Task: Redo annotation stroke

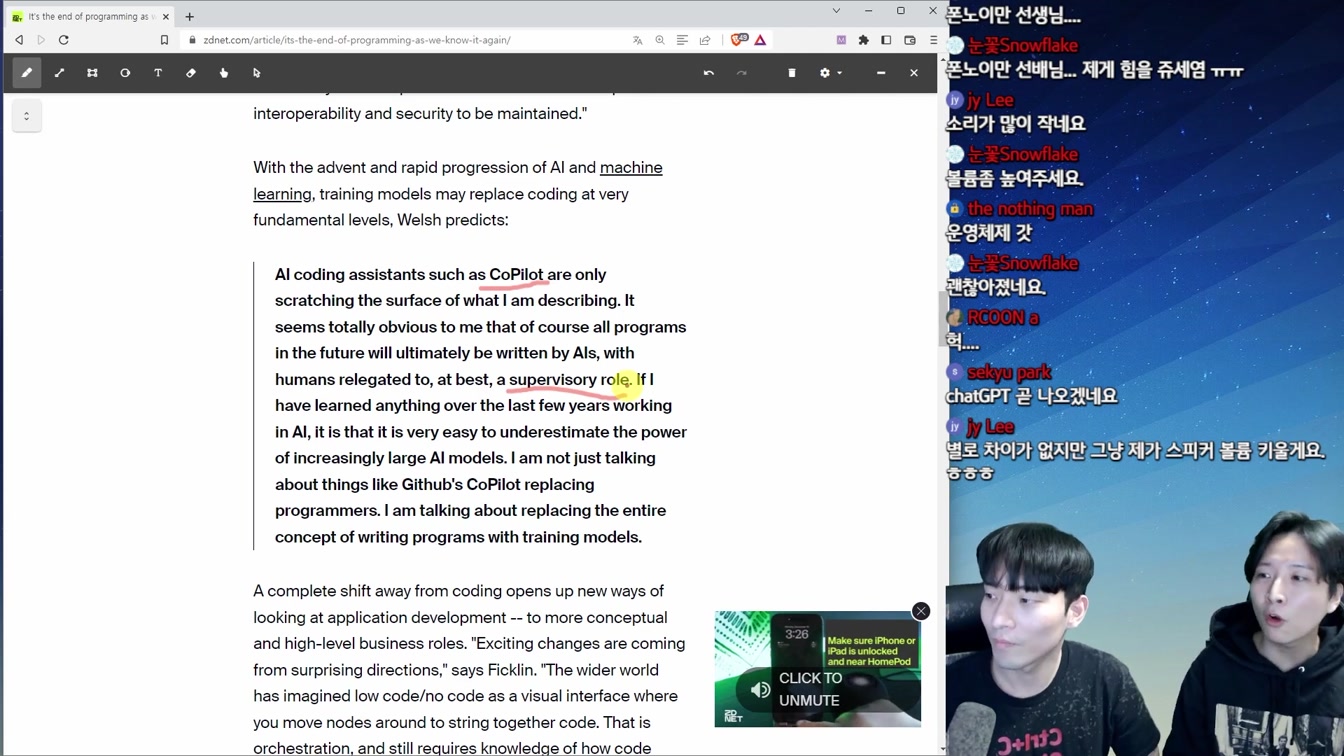Action: [742, 73]
